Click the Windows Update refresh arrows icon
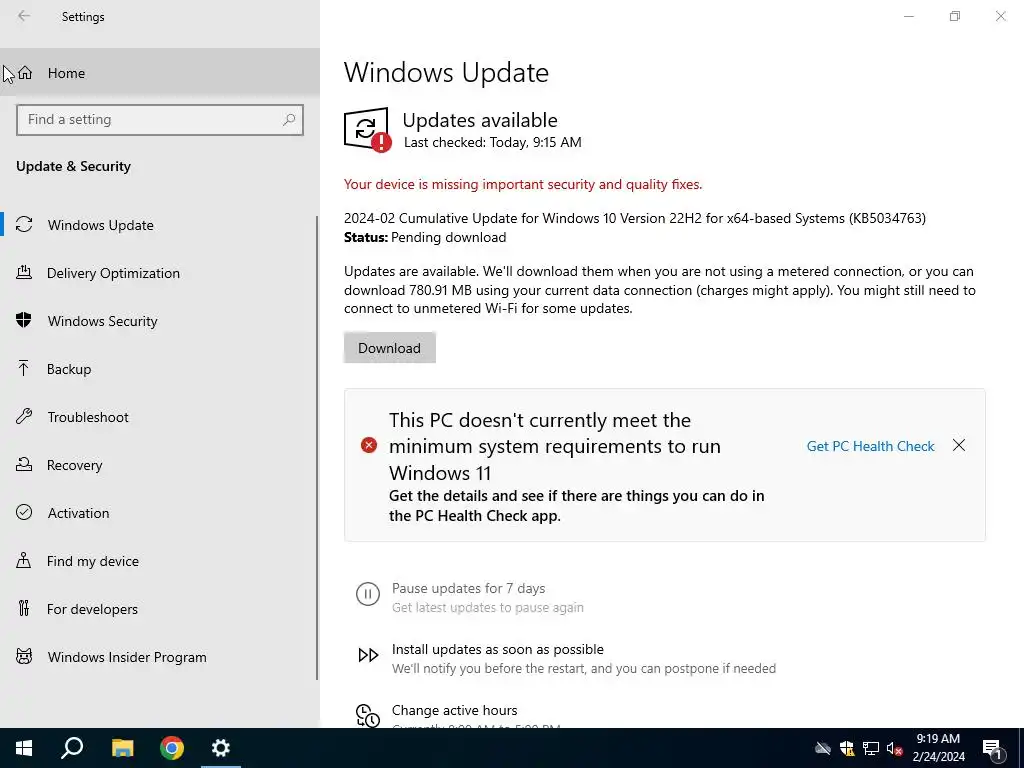 [x=24, y=225]
